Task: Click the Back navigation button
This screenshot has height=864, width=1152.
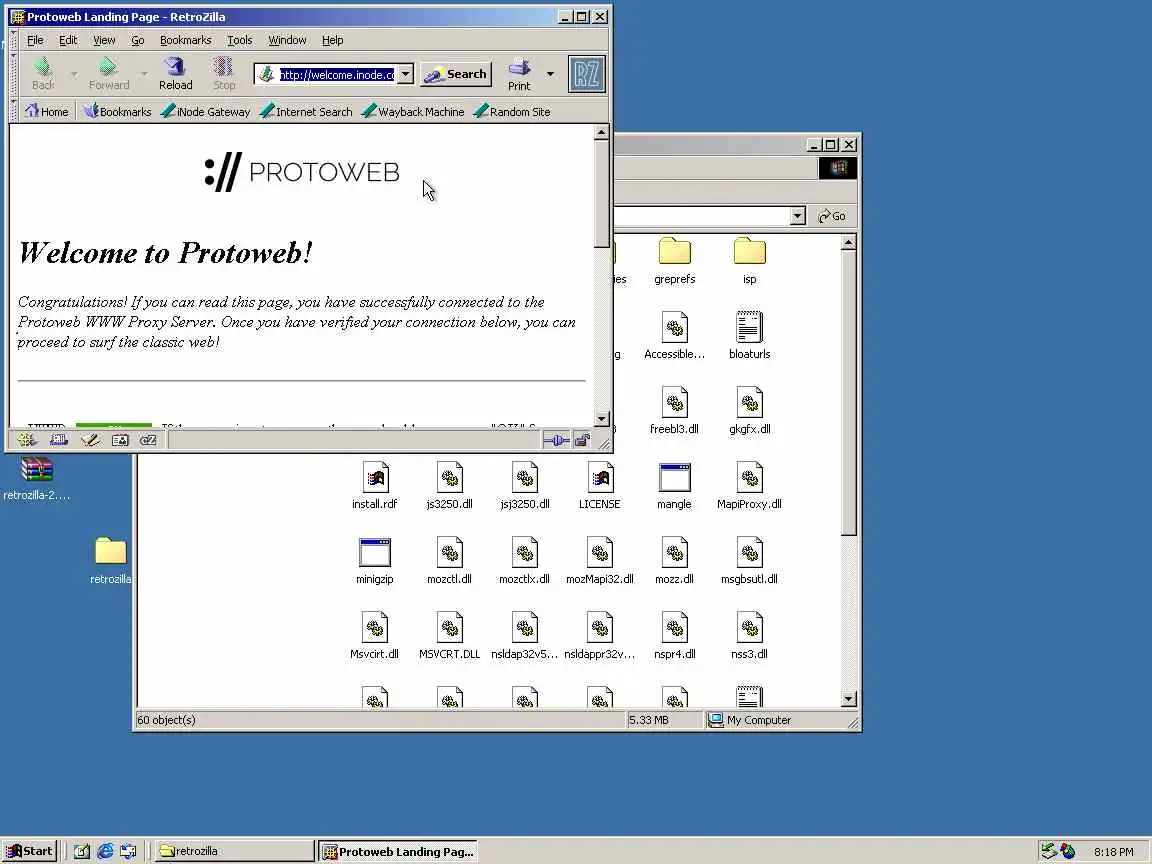Action: [43, 73]
